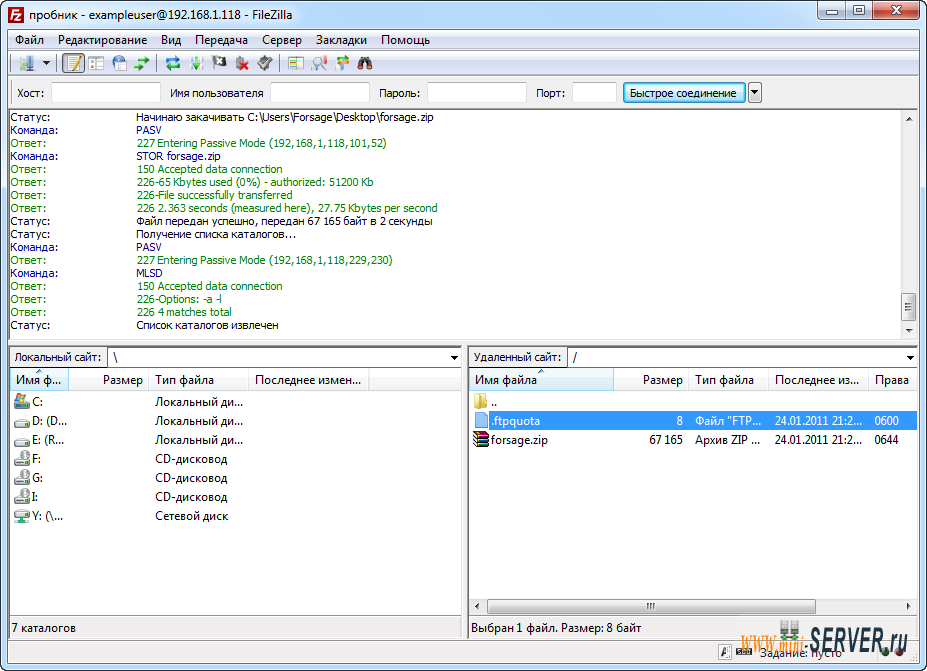Screen dimensions: 927x671
Task: Select the Y: network drive
Action: coord(235,516)
